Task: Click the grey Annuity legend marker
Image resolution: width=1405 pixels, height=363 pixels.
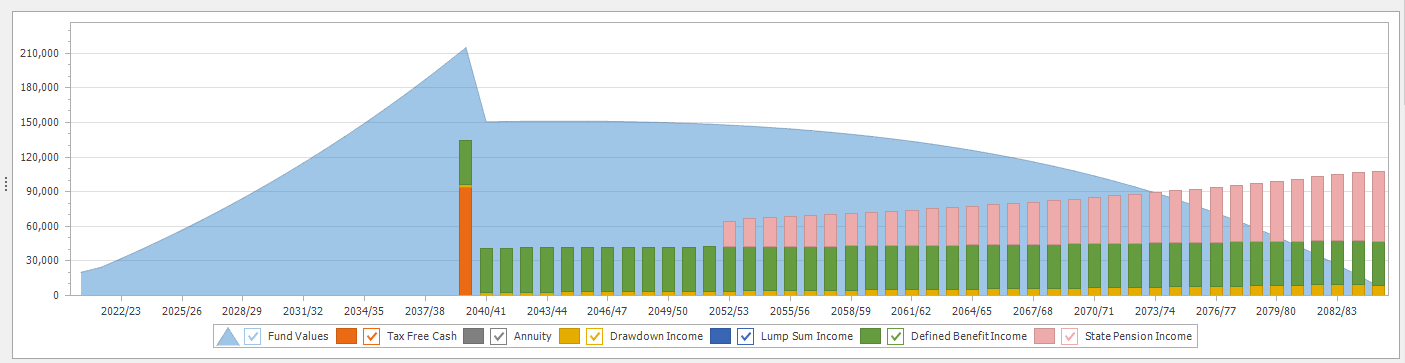Action: [474, 336]
